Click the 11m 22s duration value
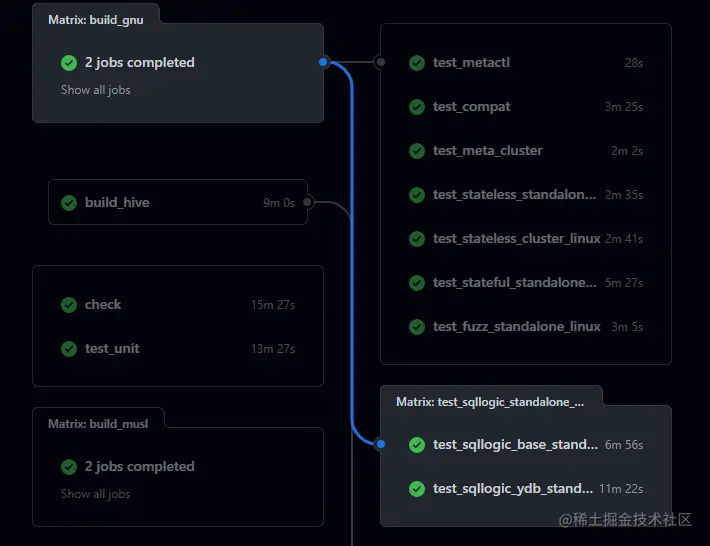The width and height of the screenshot is (710, 546). [x=621, y=489]
